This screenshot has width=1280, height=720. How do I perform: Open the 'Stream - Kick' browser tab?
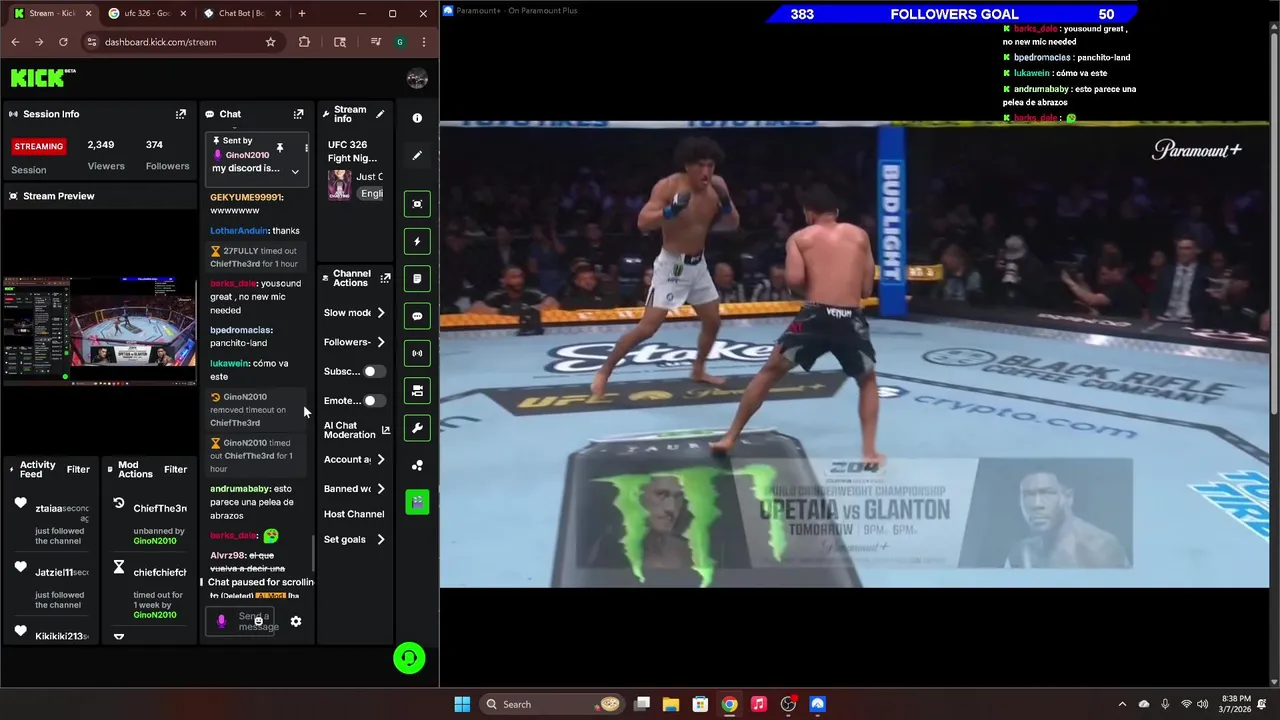tap(51, 13)
